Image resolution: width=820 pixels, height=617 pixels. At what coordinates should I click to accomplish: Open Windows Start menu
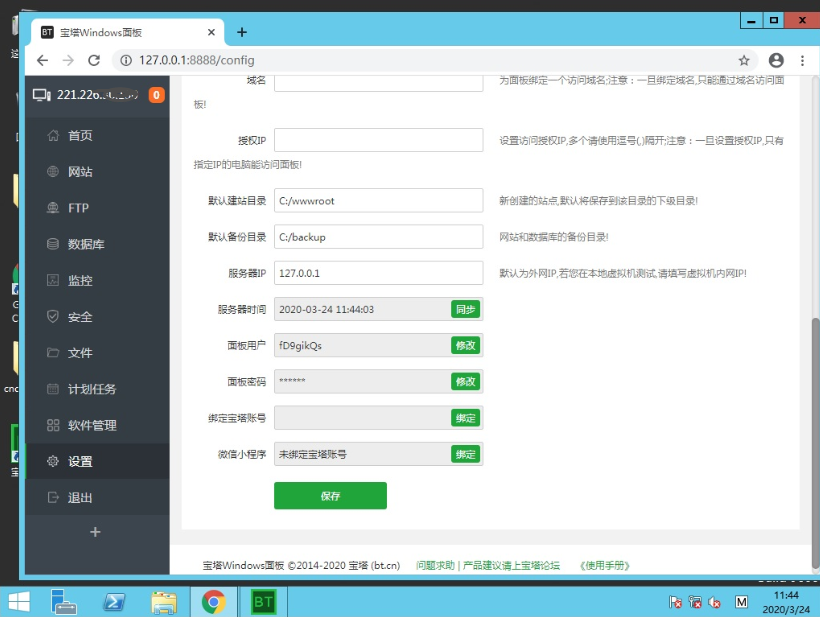pos(19,602)
